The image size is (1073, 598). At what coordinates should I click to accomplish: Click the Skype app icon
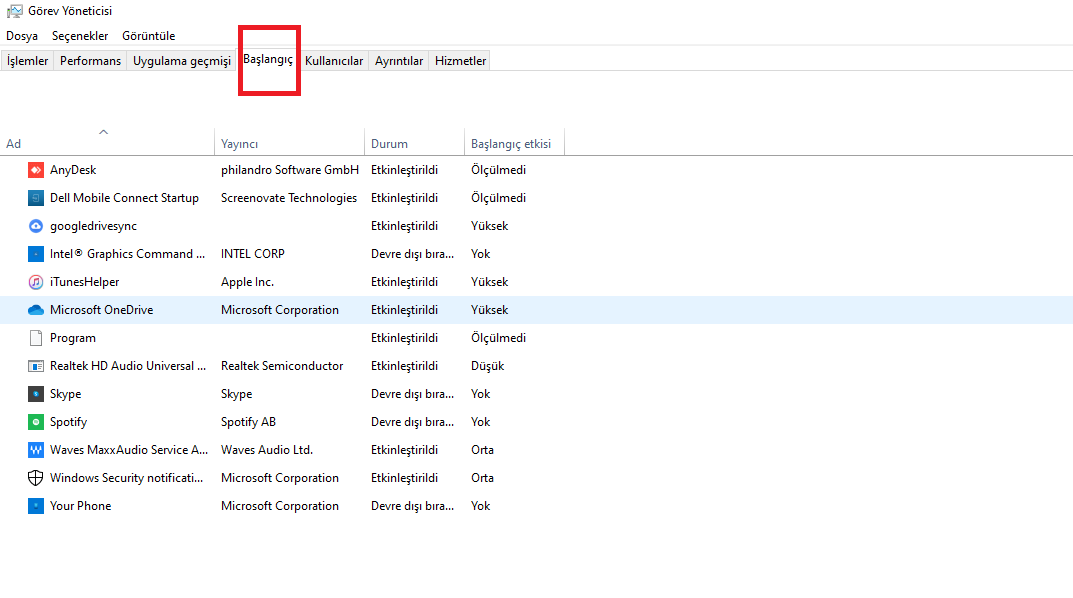click(x=36, y=394)
